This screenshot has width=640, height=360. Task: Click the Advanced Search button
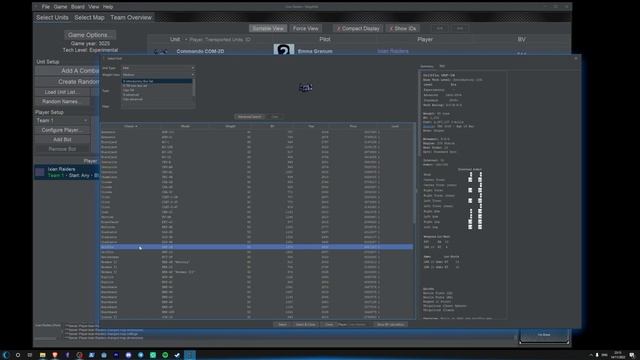coord(249,117)
